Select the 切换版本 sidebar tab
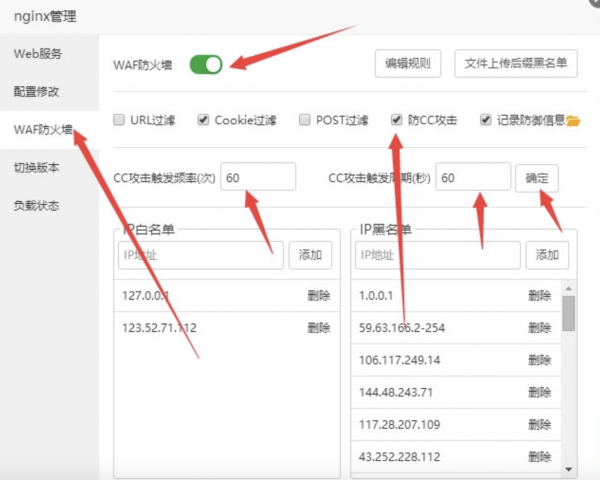Screen dimensions: 600x480 (37, 167)
